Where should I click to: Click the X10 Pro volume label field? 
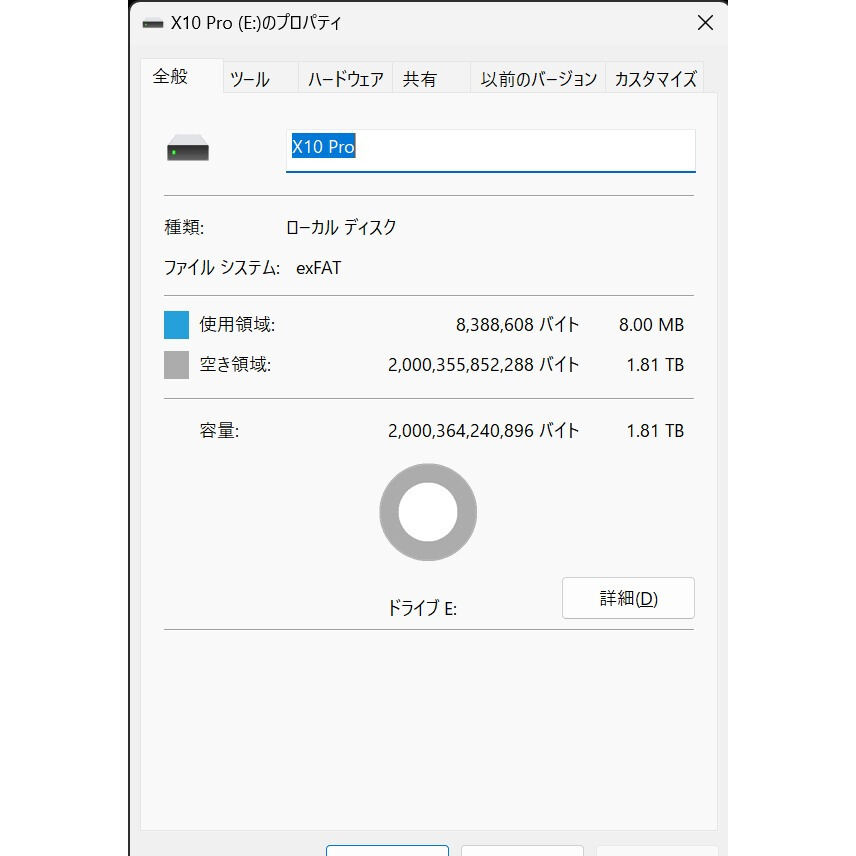(491, 151)
